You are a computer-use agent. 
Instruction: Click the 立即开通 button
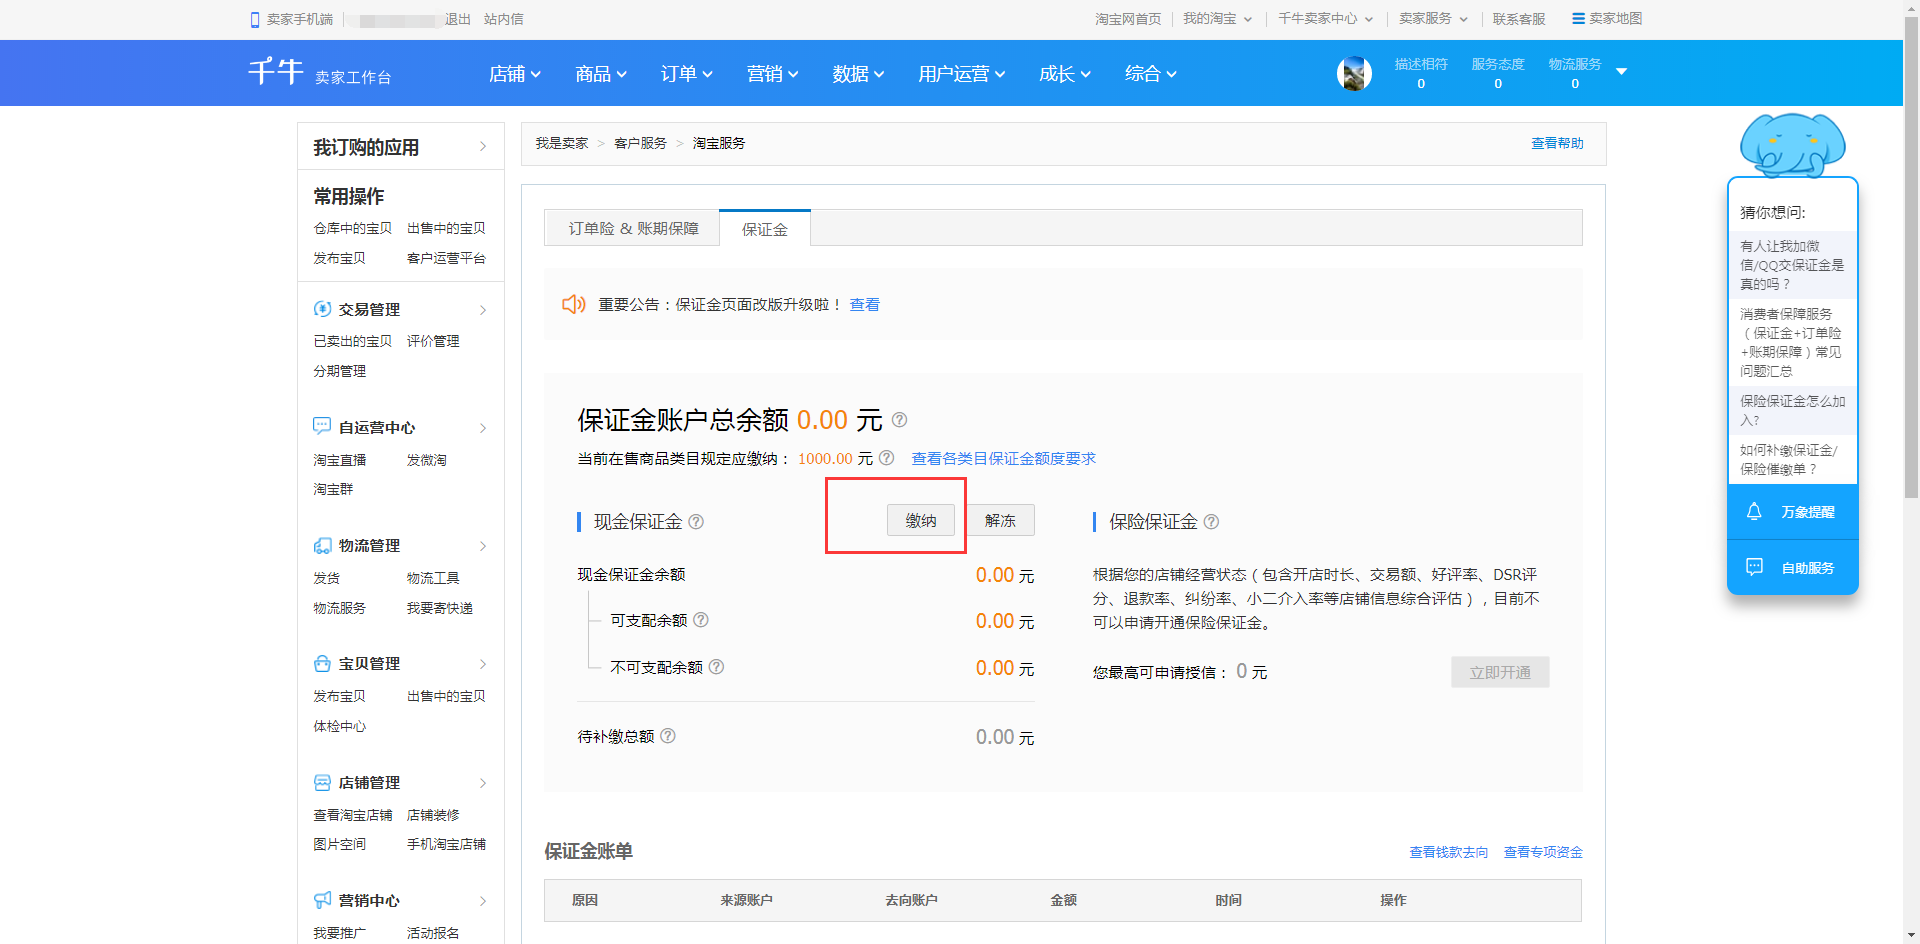pyautogui.click(x=1500, y=672)
